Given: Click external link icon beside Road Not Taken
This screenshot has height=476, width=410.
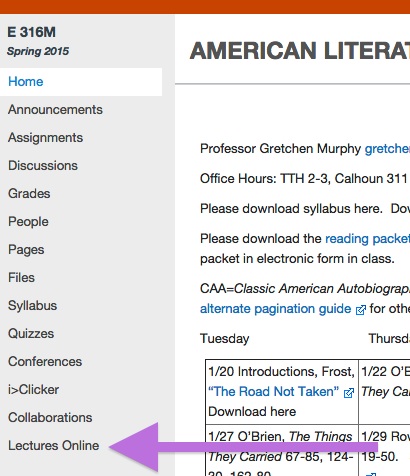Looking at the screenshot, I should coord(349,393).
